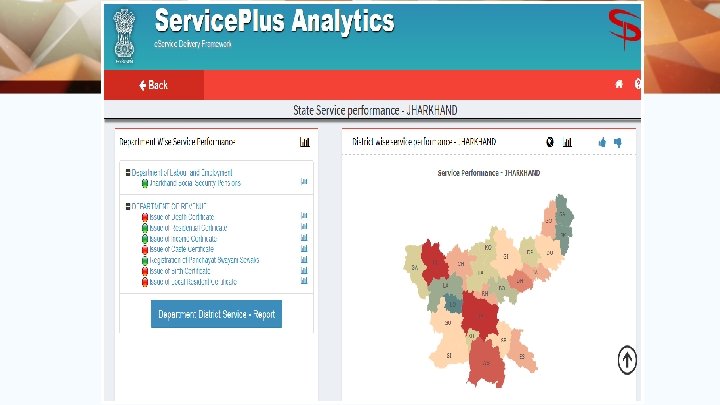Click red status light beside Issue of Caste Certificate
Screen dimensions: 720x405
[x=145, y=250]
